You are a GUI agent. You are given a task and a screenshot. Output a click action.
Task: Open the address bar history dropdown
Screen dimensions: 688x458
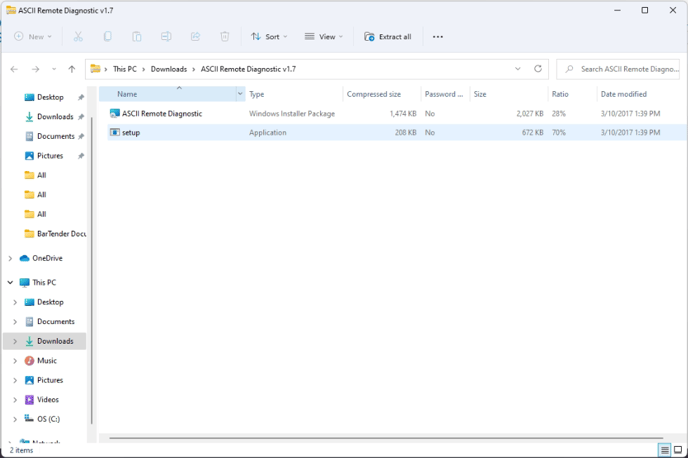point(518,69)
